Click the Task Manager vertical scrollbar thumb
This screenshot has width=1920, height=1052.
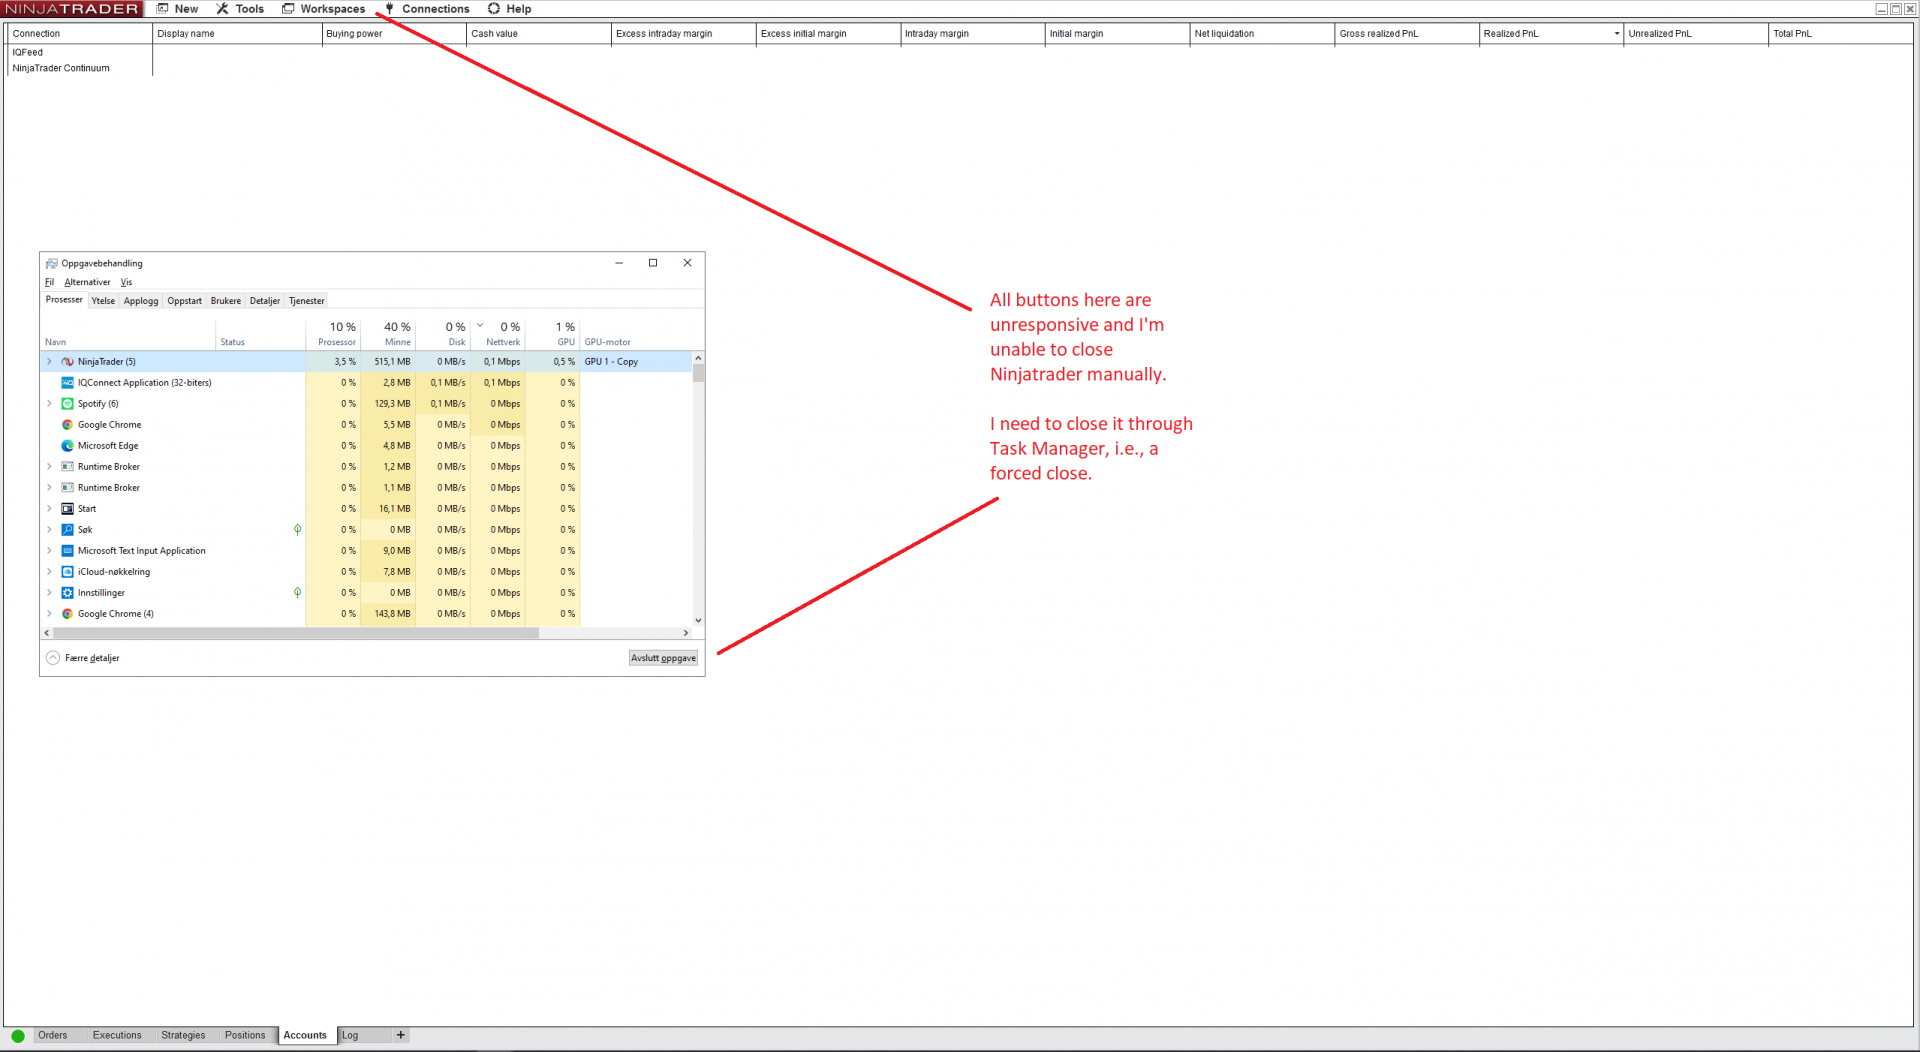tap(698, 373)
